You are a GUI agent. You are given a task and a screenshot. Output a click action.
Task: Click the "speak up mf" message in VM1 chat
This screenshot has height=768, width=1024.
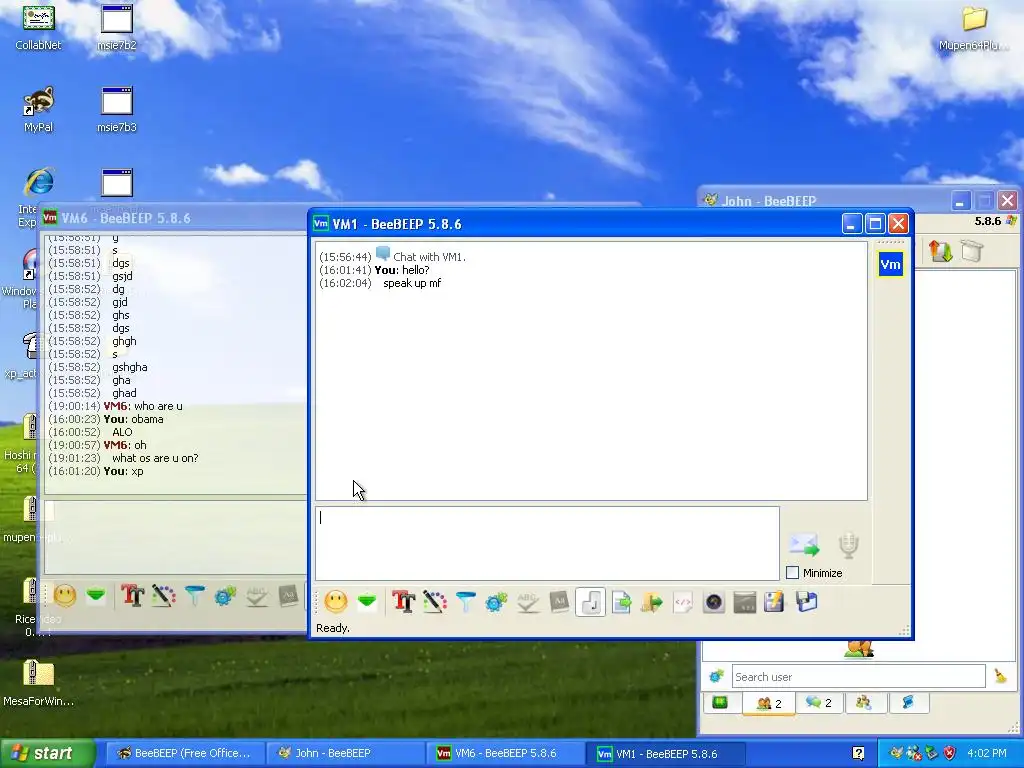(x=412, y=283)
